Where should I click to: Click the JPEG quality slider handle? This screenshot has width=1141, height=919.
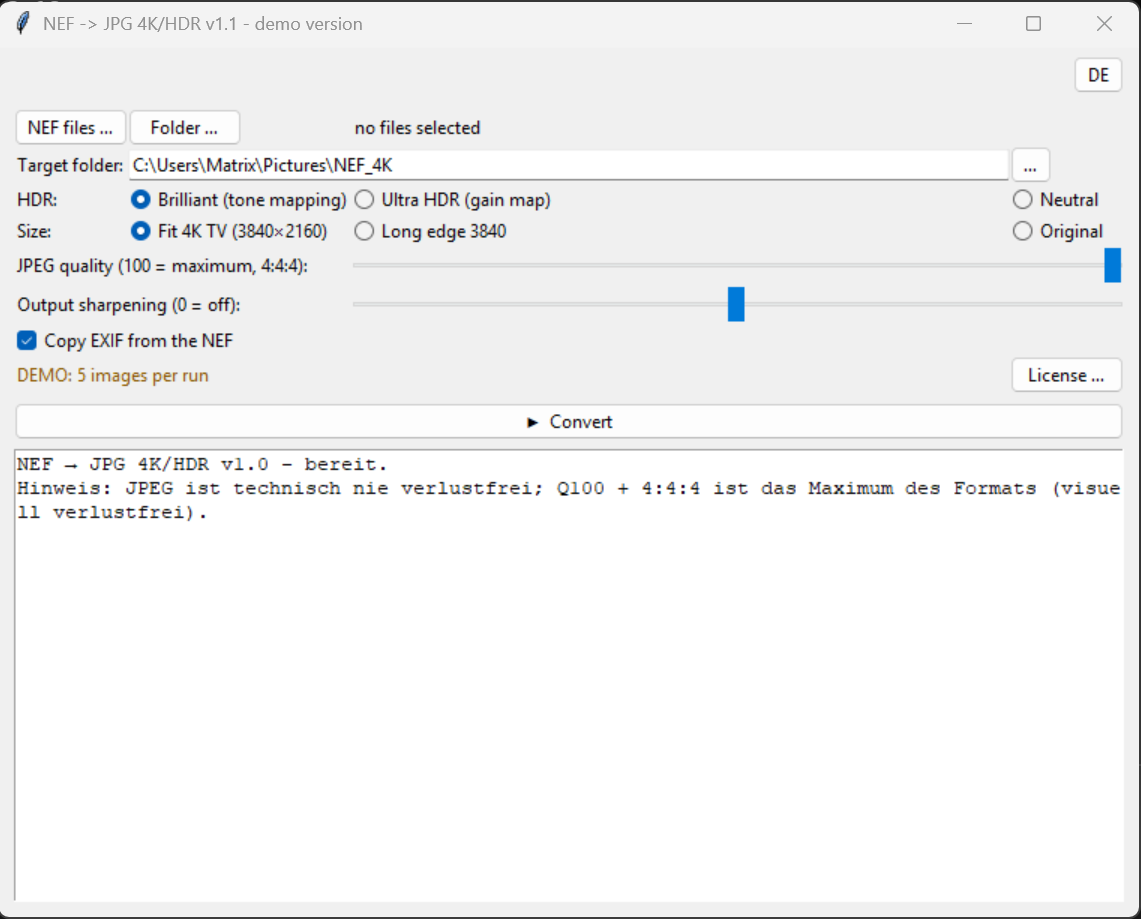point(1113,265)
